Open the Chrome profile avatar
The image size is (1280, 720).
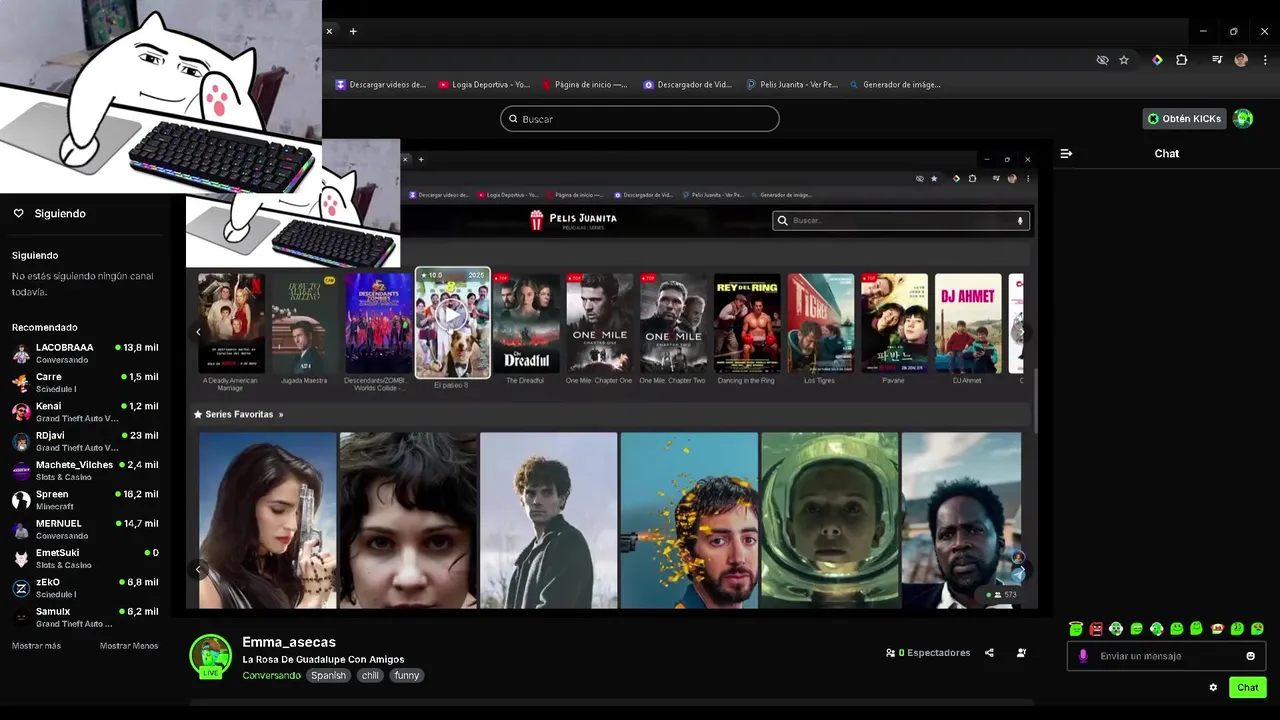pos(1241,60)
